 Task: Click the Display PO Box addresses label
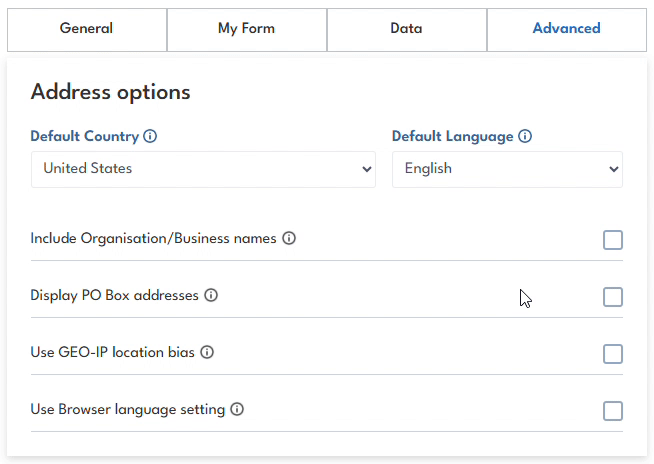115,295
